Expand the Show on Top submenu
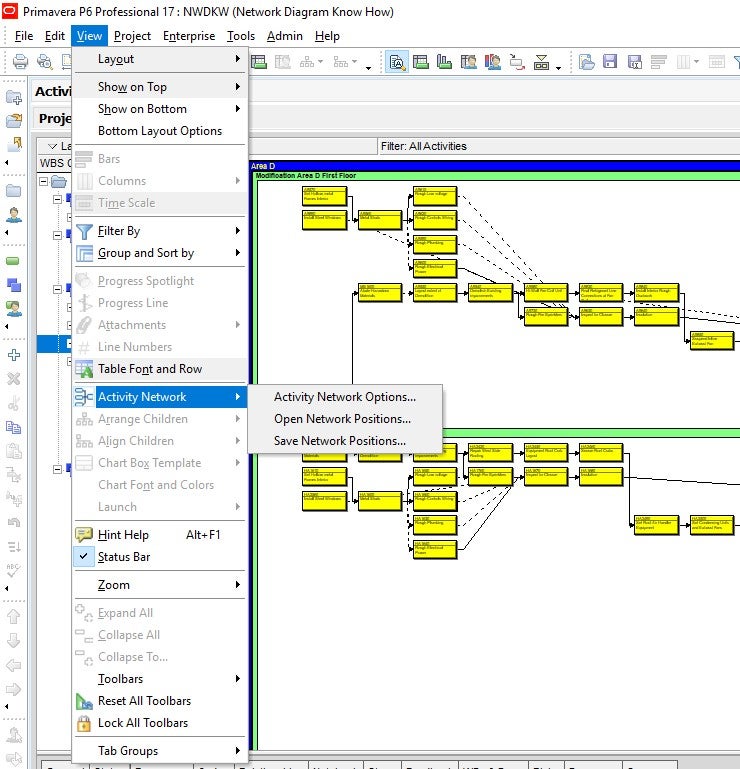740x769 pixels. [x=160, y=87]
